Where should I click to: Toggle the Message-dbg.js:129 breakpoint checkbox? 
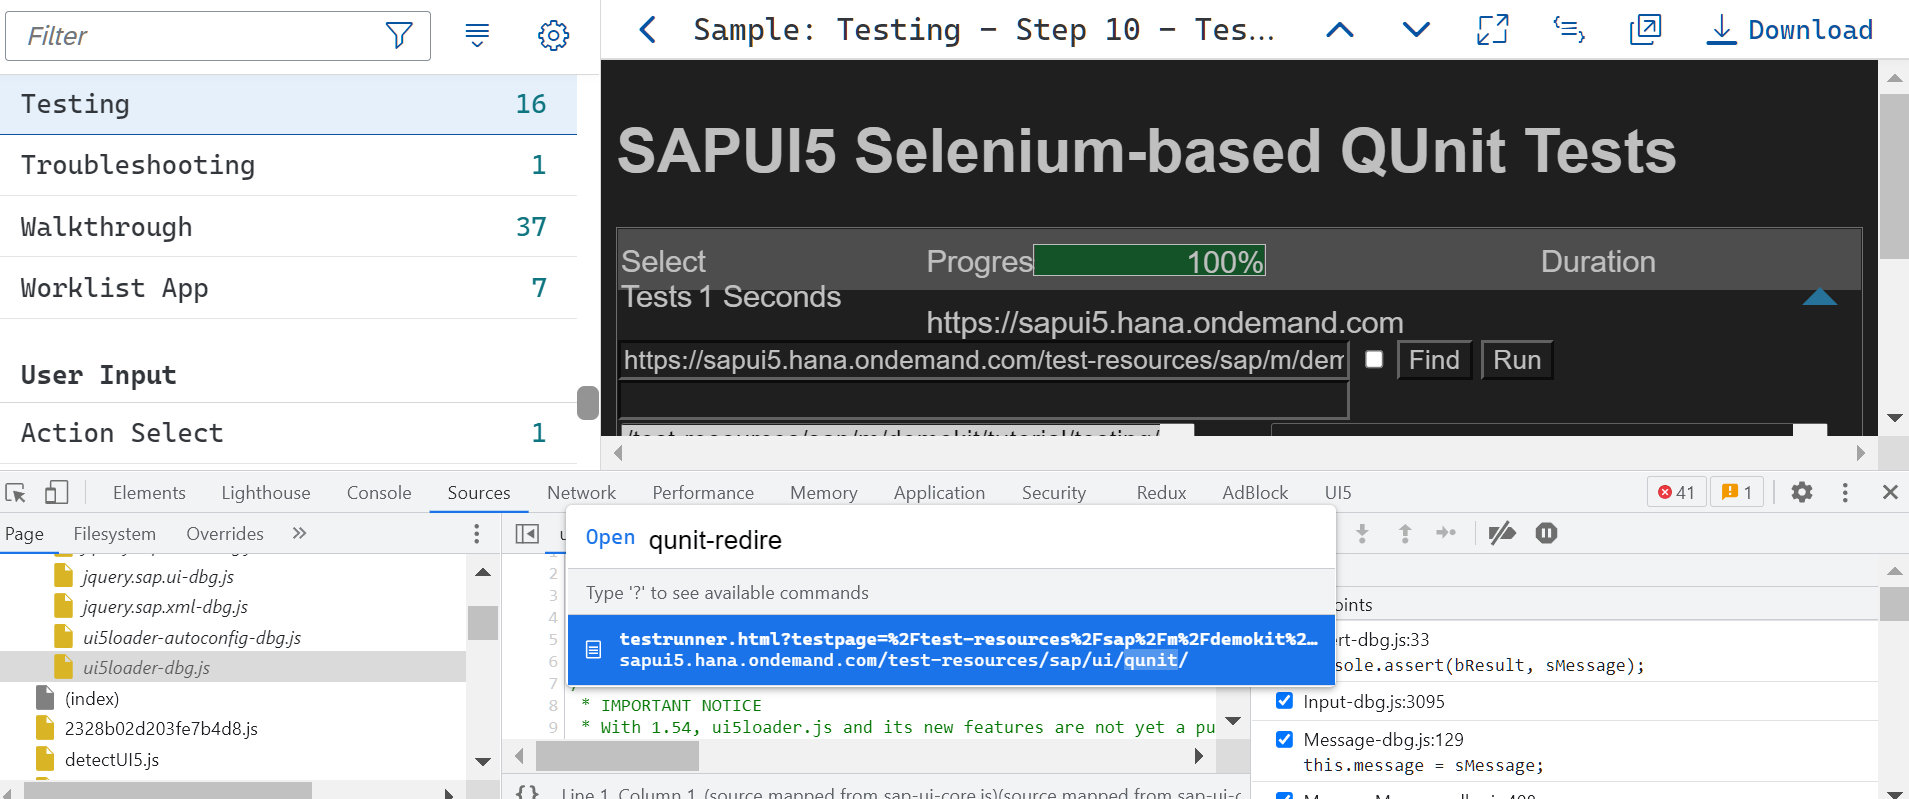click(x=1285, y=739)
